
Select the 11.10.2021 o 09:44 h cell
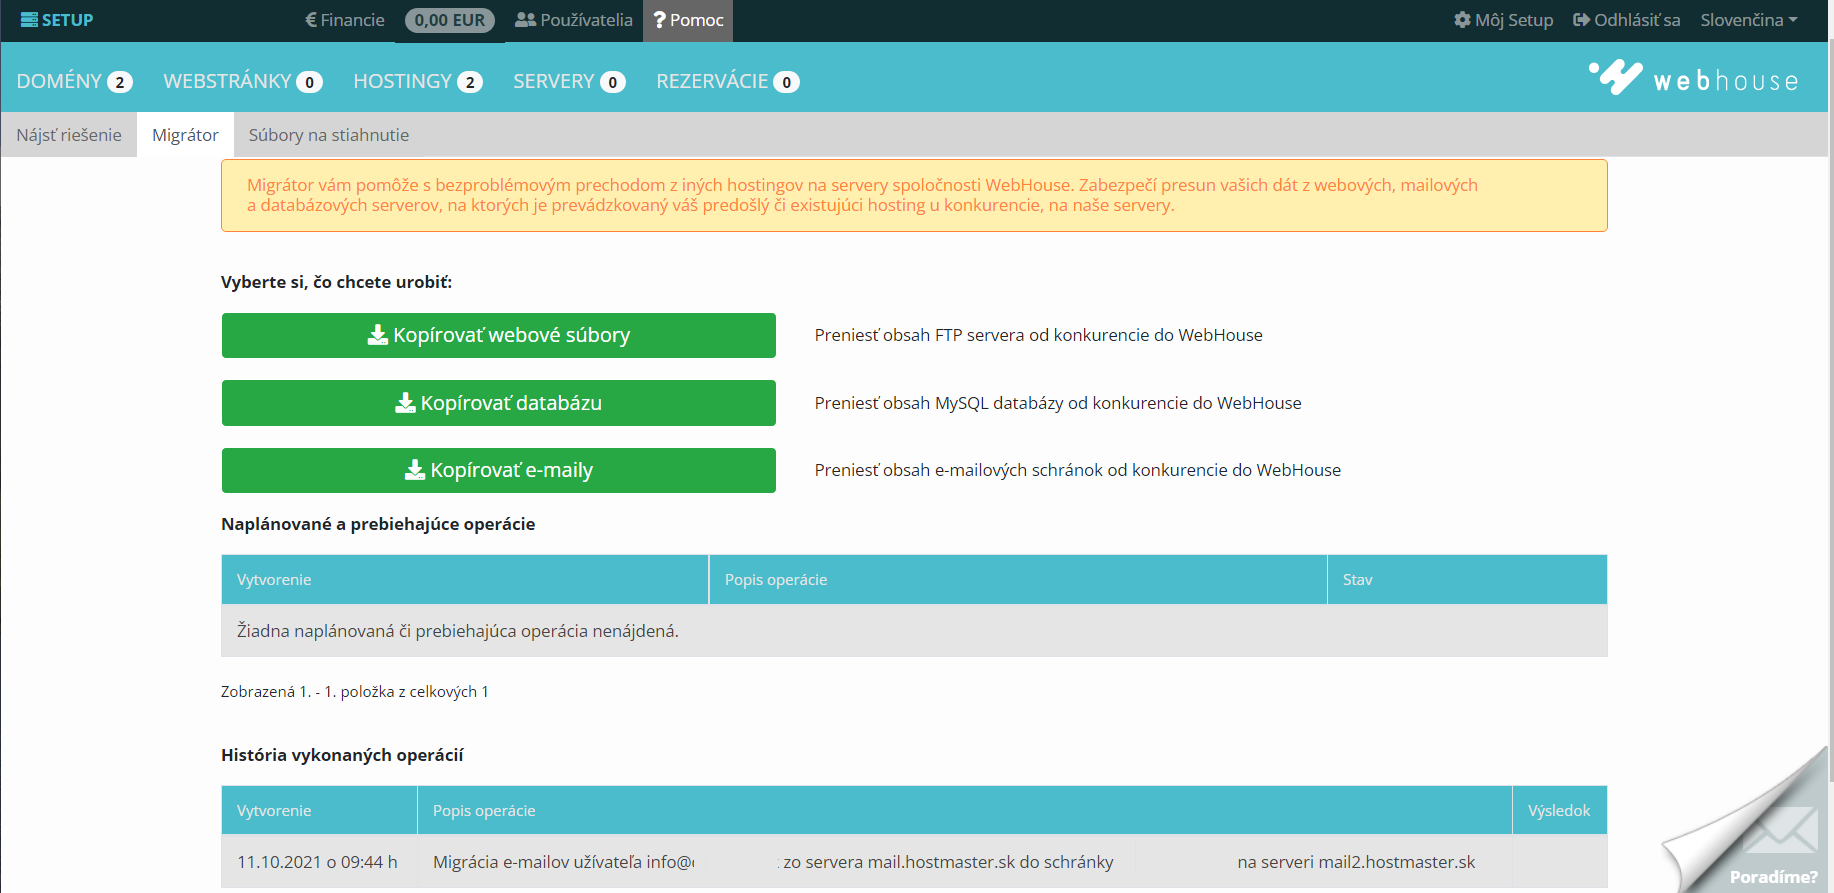pos(317,862)
